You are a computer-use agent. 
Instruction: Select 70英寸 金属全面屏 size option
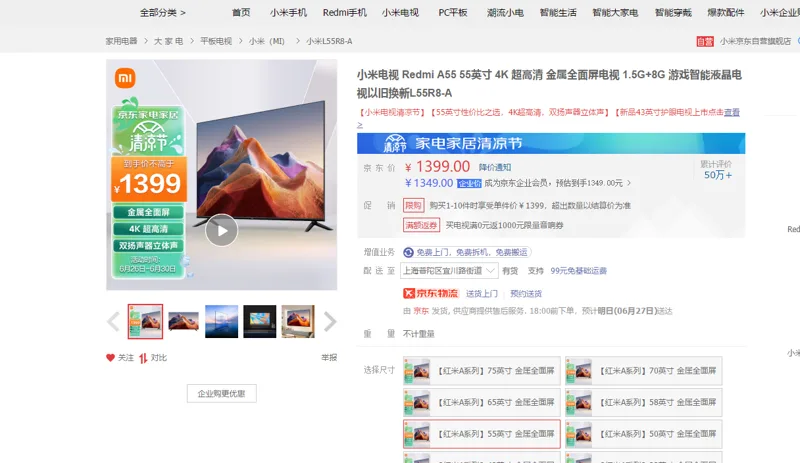(x=644, y=371)
